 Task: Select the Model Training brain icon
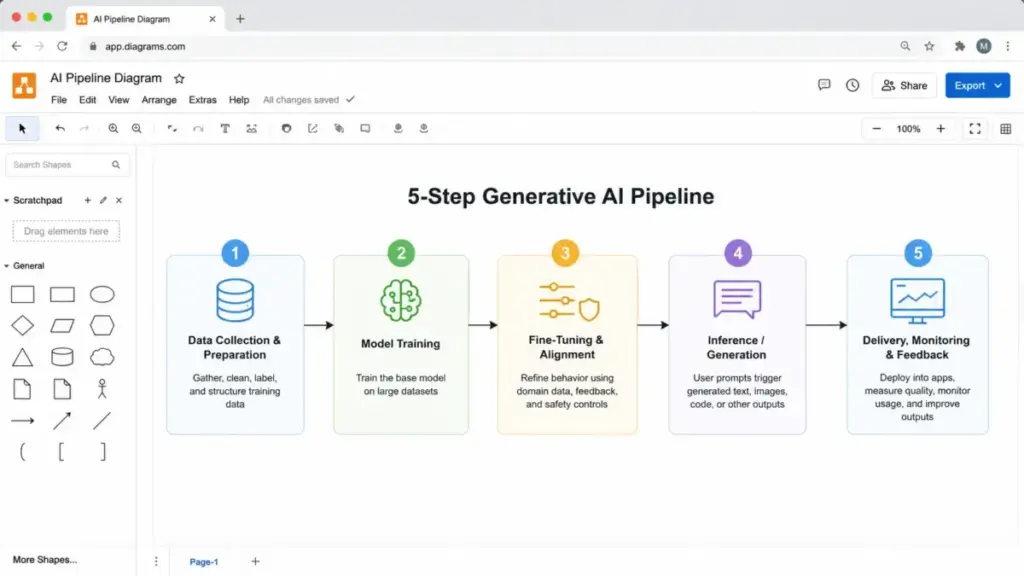400,300
